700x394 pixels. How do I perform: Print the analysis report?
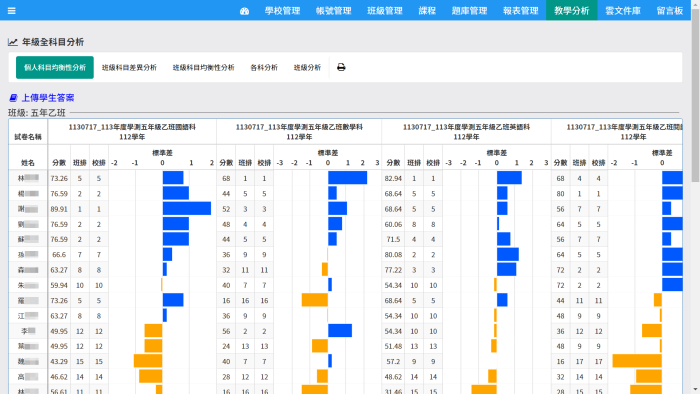tap(341, 67)
